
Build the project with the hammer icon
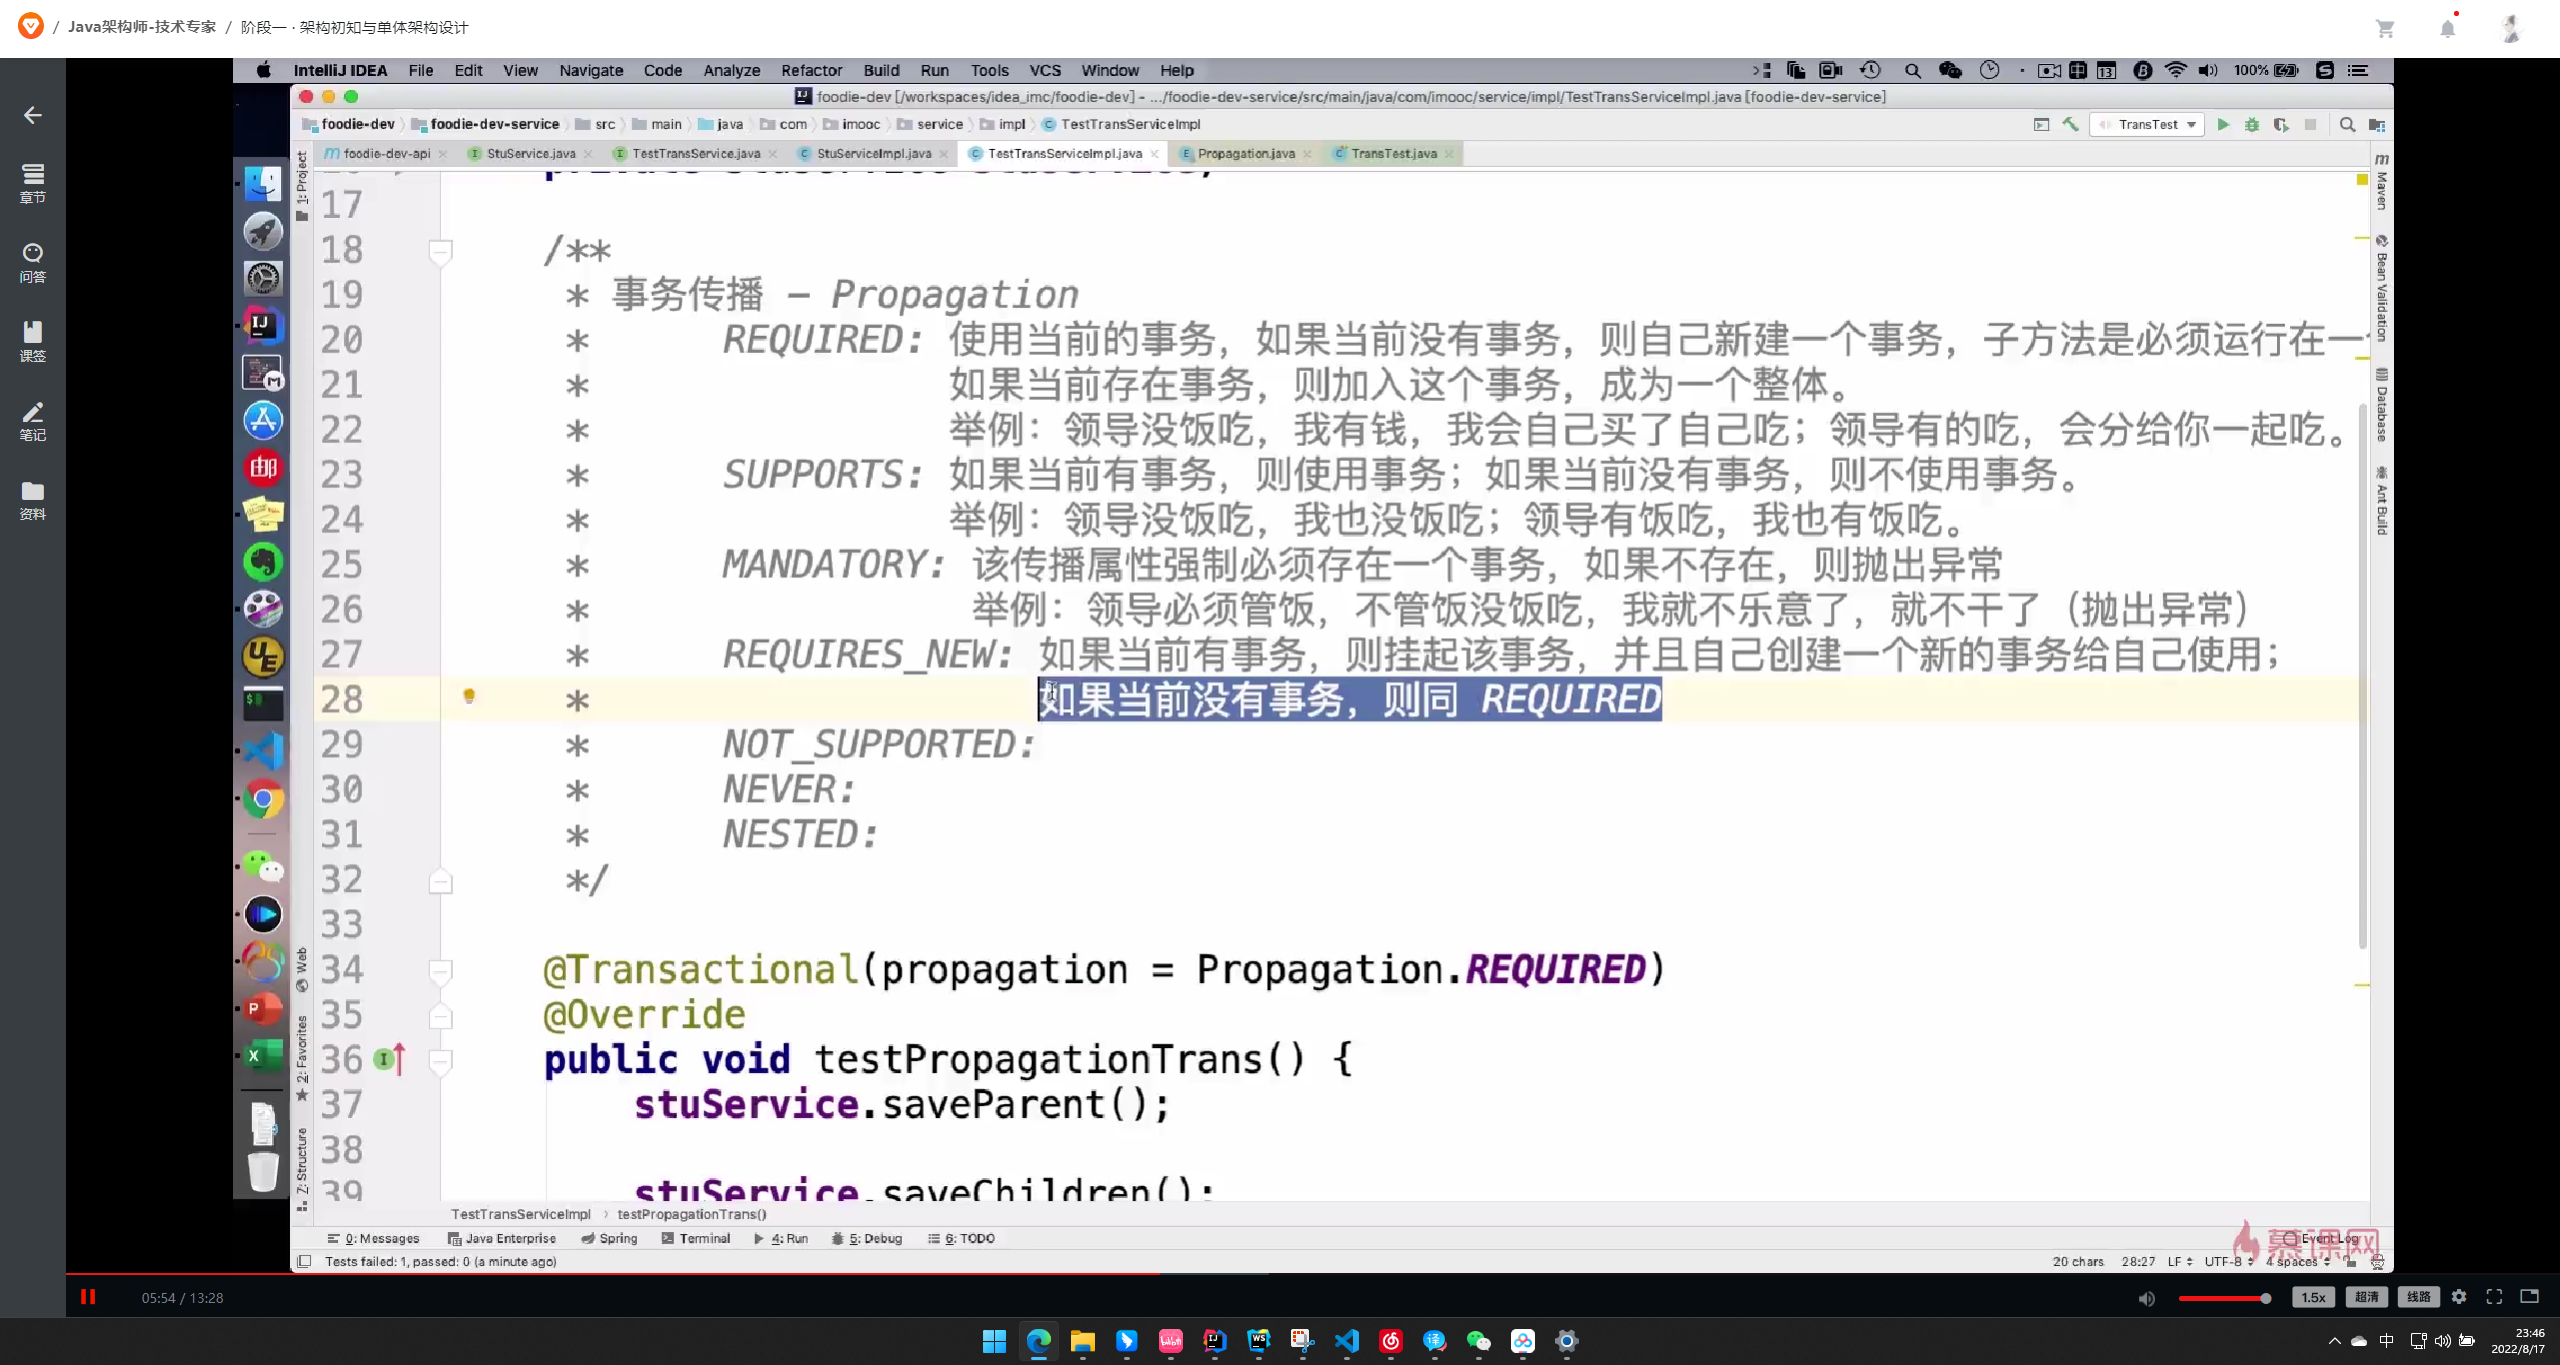tap(2070, 124)
